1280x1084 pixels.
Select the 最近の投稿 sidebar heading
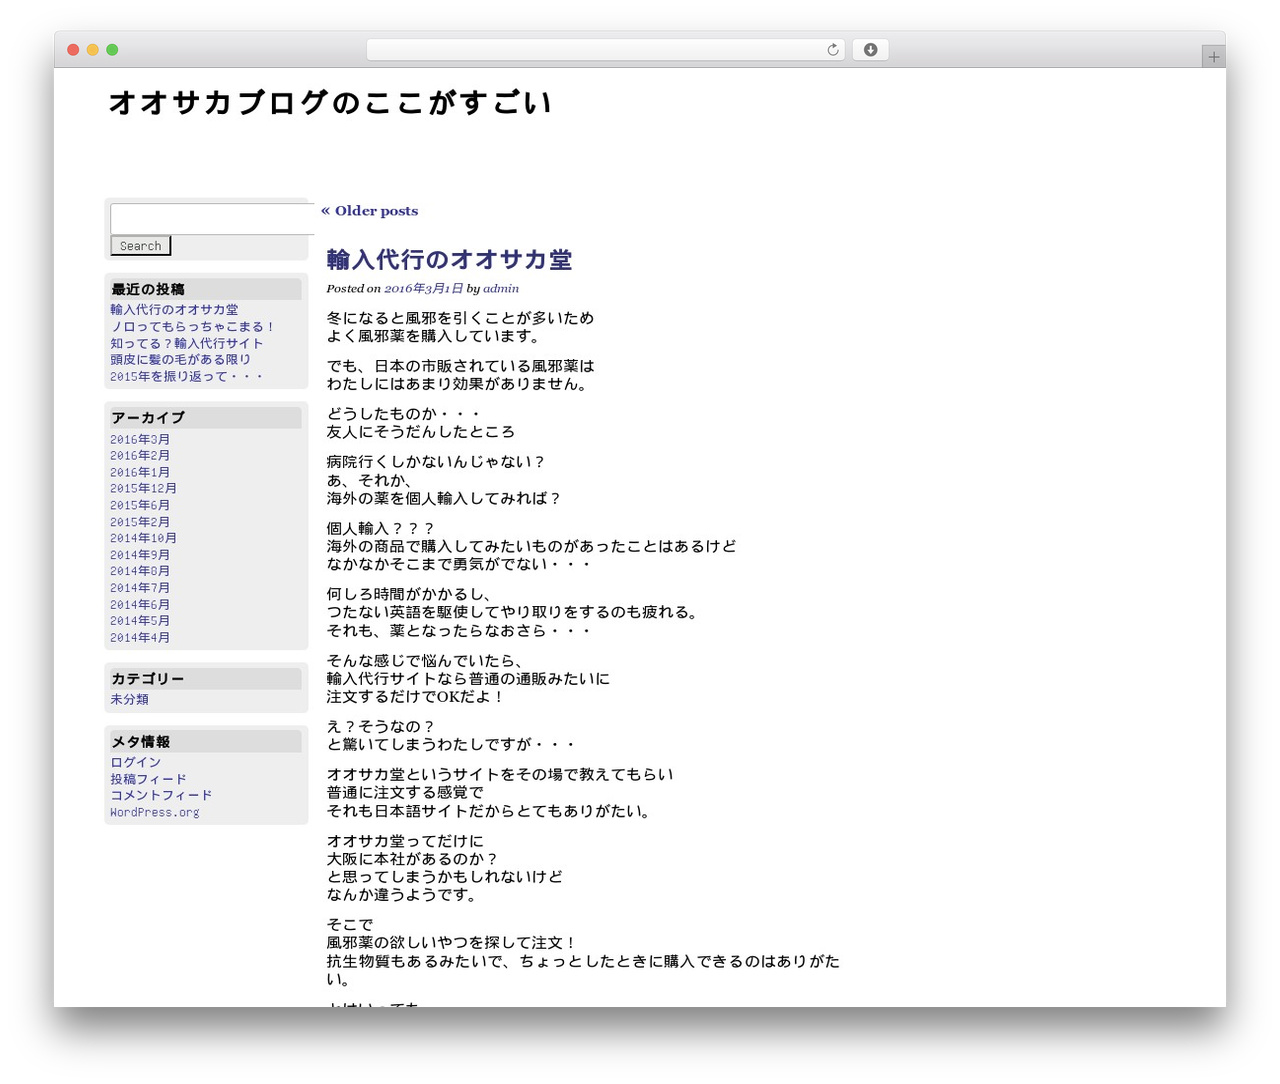(206, 289)
